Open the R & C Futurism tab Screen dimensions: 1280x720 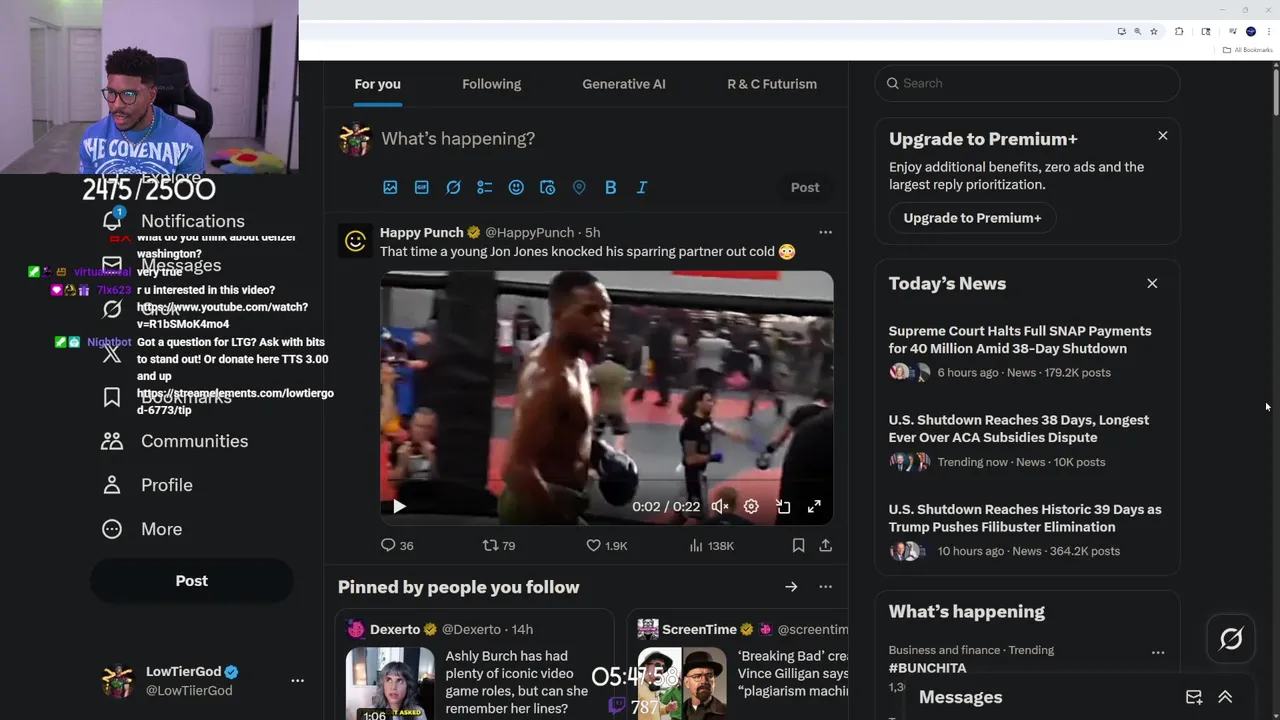pos(772,84)
